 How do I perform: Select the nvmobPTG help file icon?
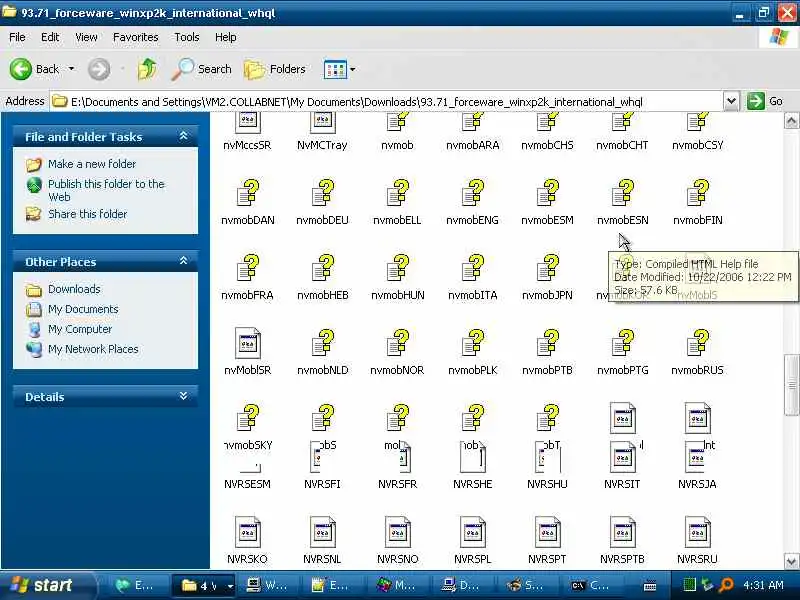coord(622,343)
